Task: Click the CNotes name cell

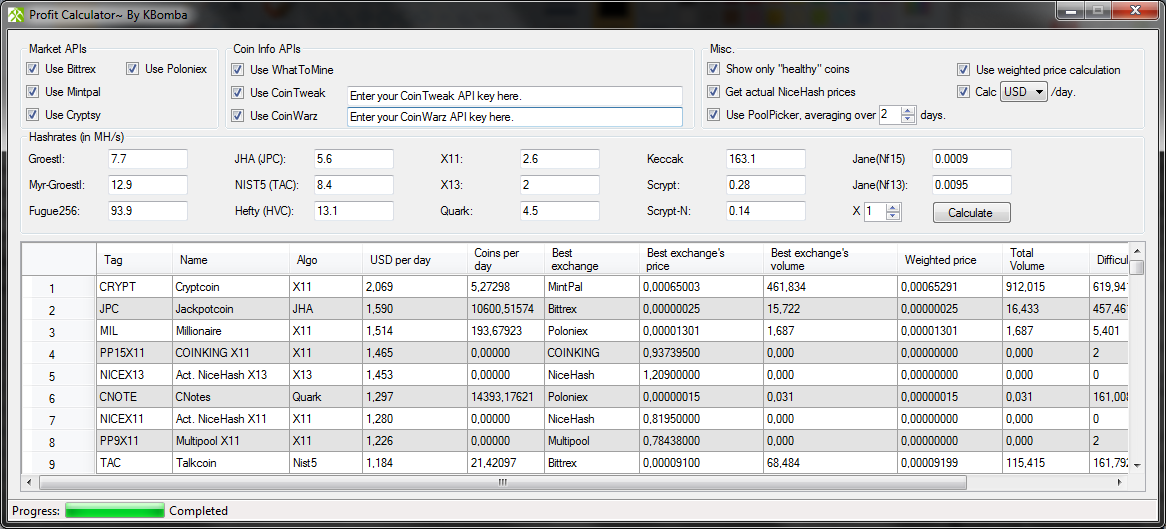Action: click(x=231, y=398)
